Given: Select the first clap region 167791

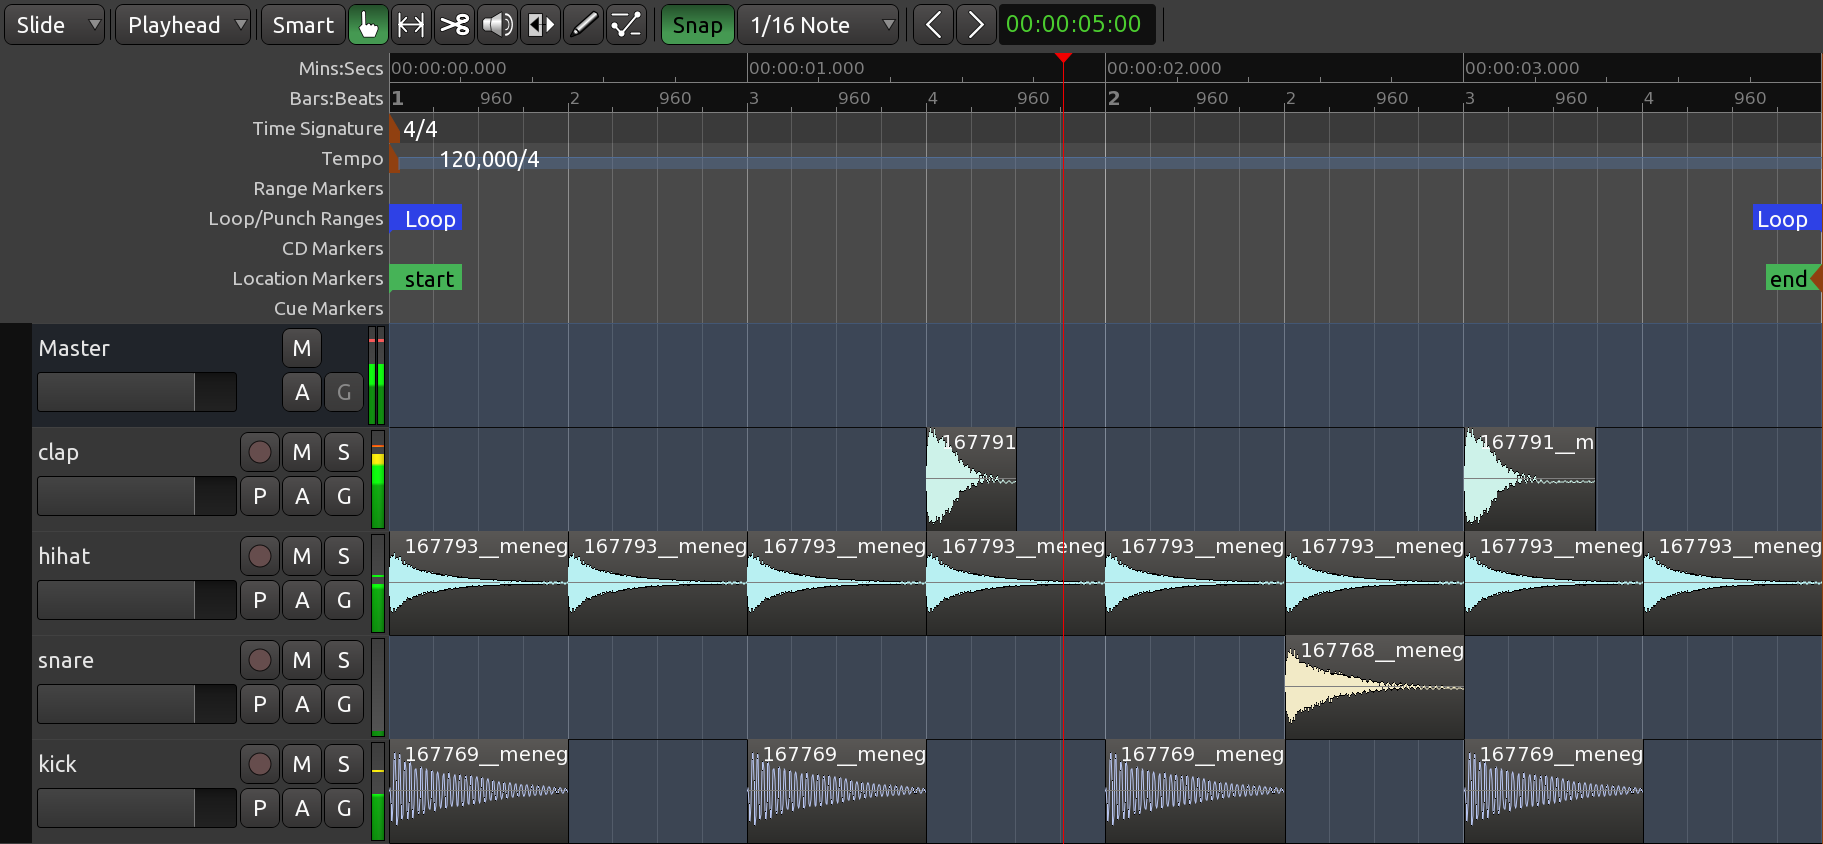Looking at the screenshot, I should [x=971, y=479].
